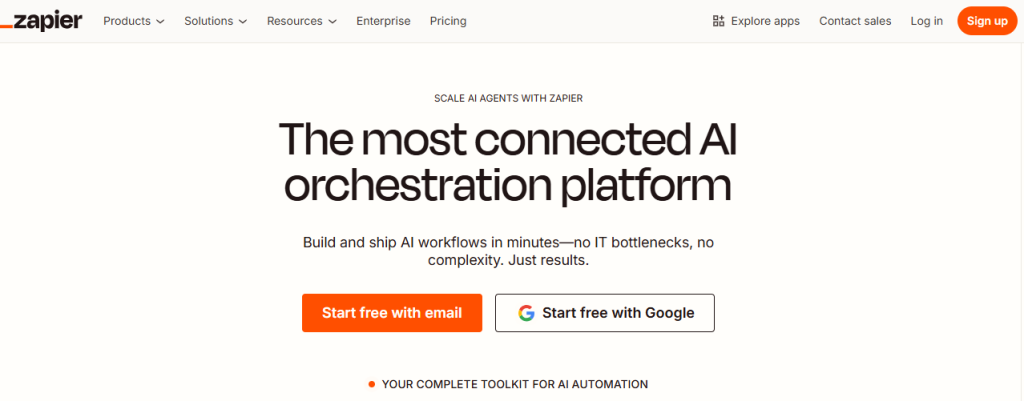The height and width of the screenshot is (401, 1024).
Task: Click Your Complete Toolkit for AI Automation text
Action: [x=515, y=385]
